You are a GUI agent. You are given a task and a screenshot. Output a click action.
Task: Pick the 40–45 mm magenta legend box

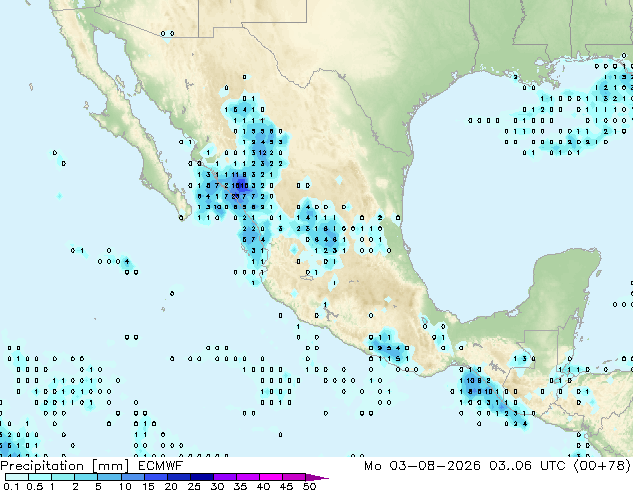(271, 477)
